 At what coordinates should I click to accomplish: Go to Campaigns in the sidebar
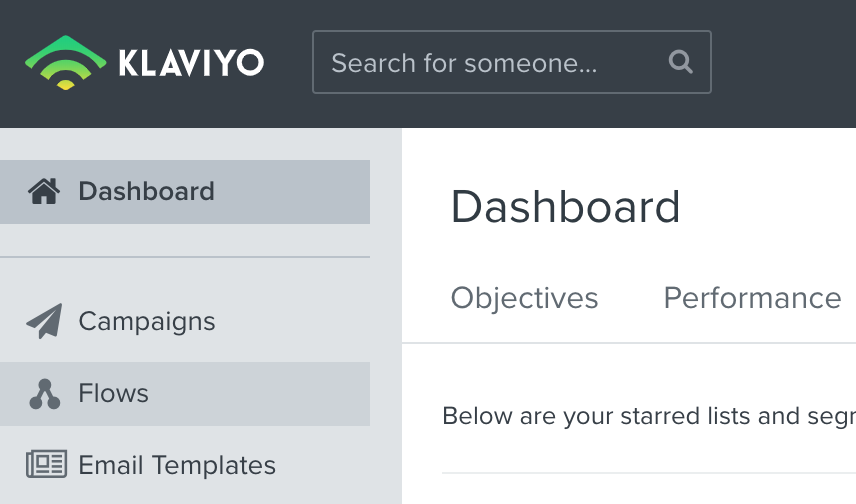147,321
